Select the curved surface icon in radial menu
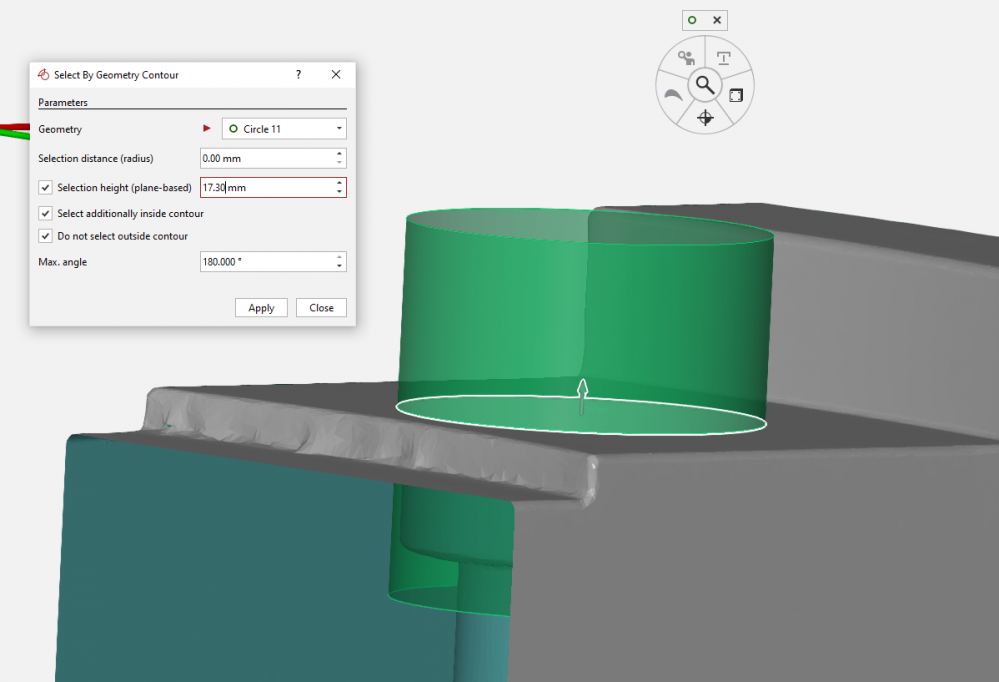 point(674,96)
